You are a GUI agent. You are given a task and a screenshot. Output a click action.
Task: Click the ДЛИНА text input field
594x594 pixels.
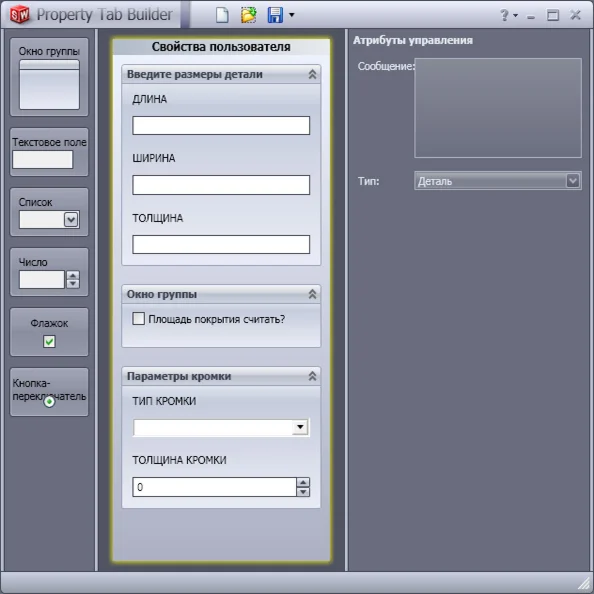pos(221,125)
